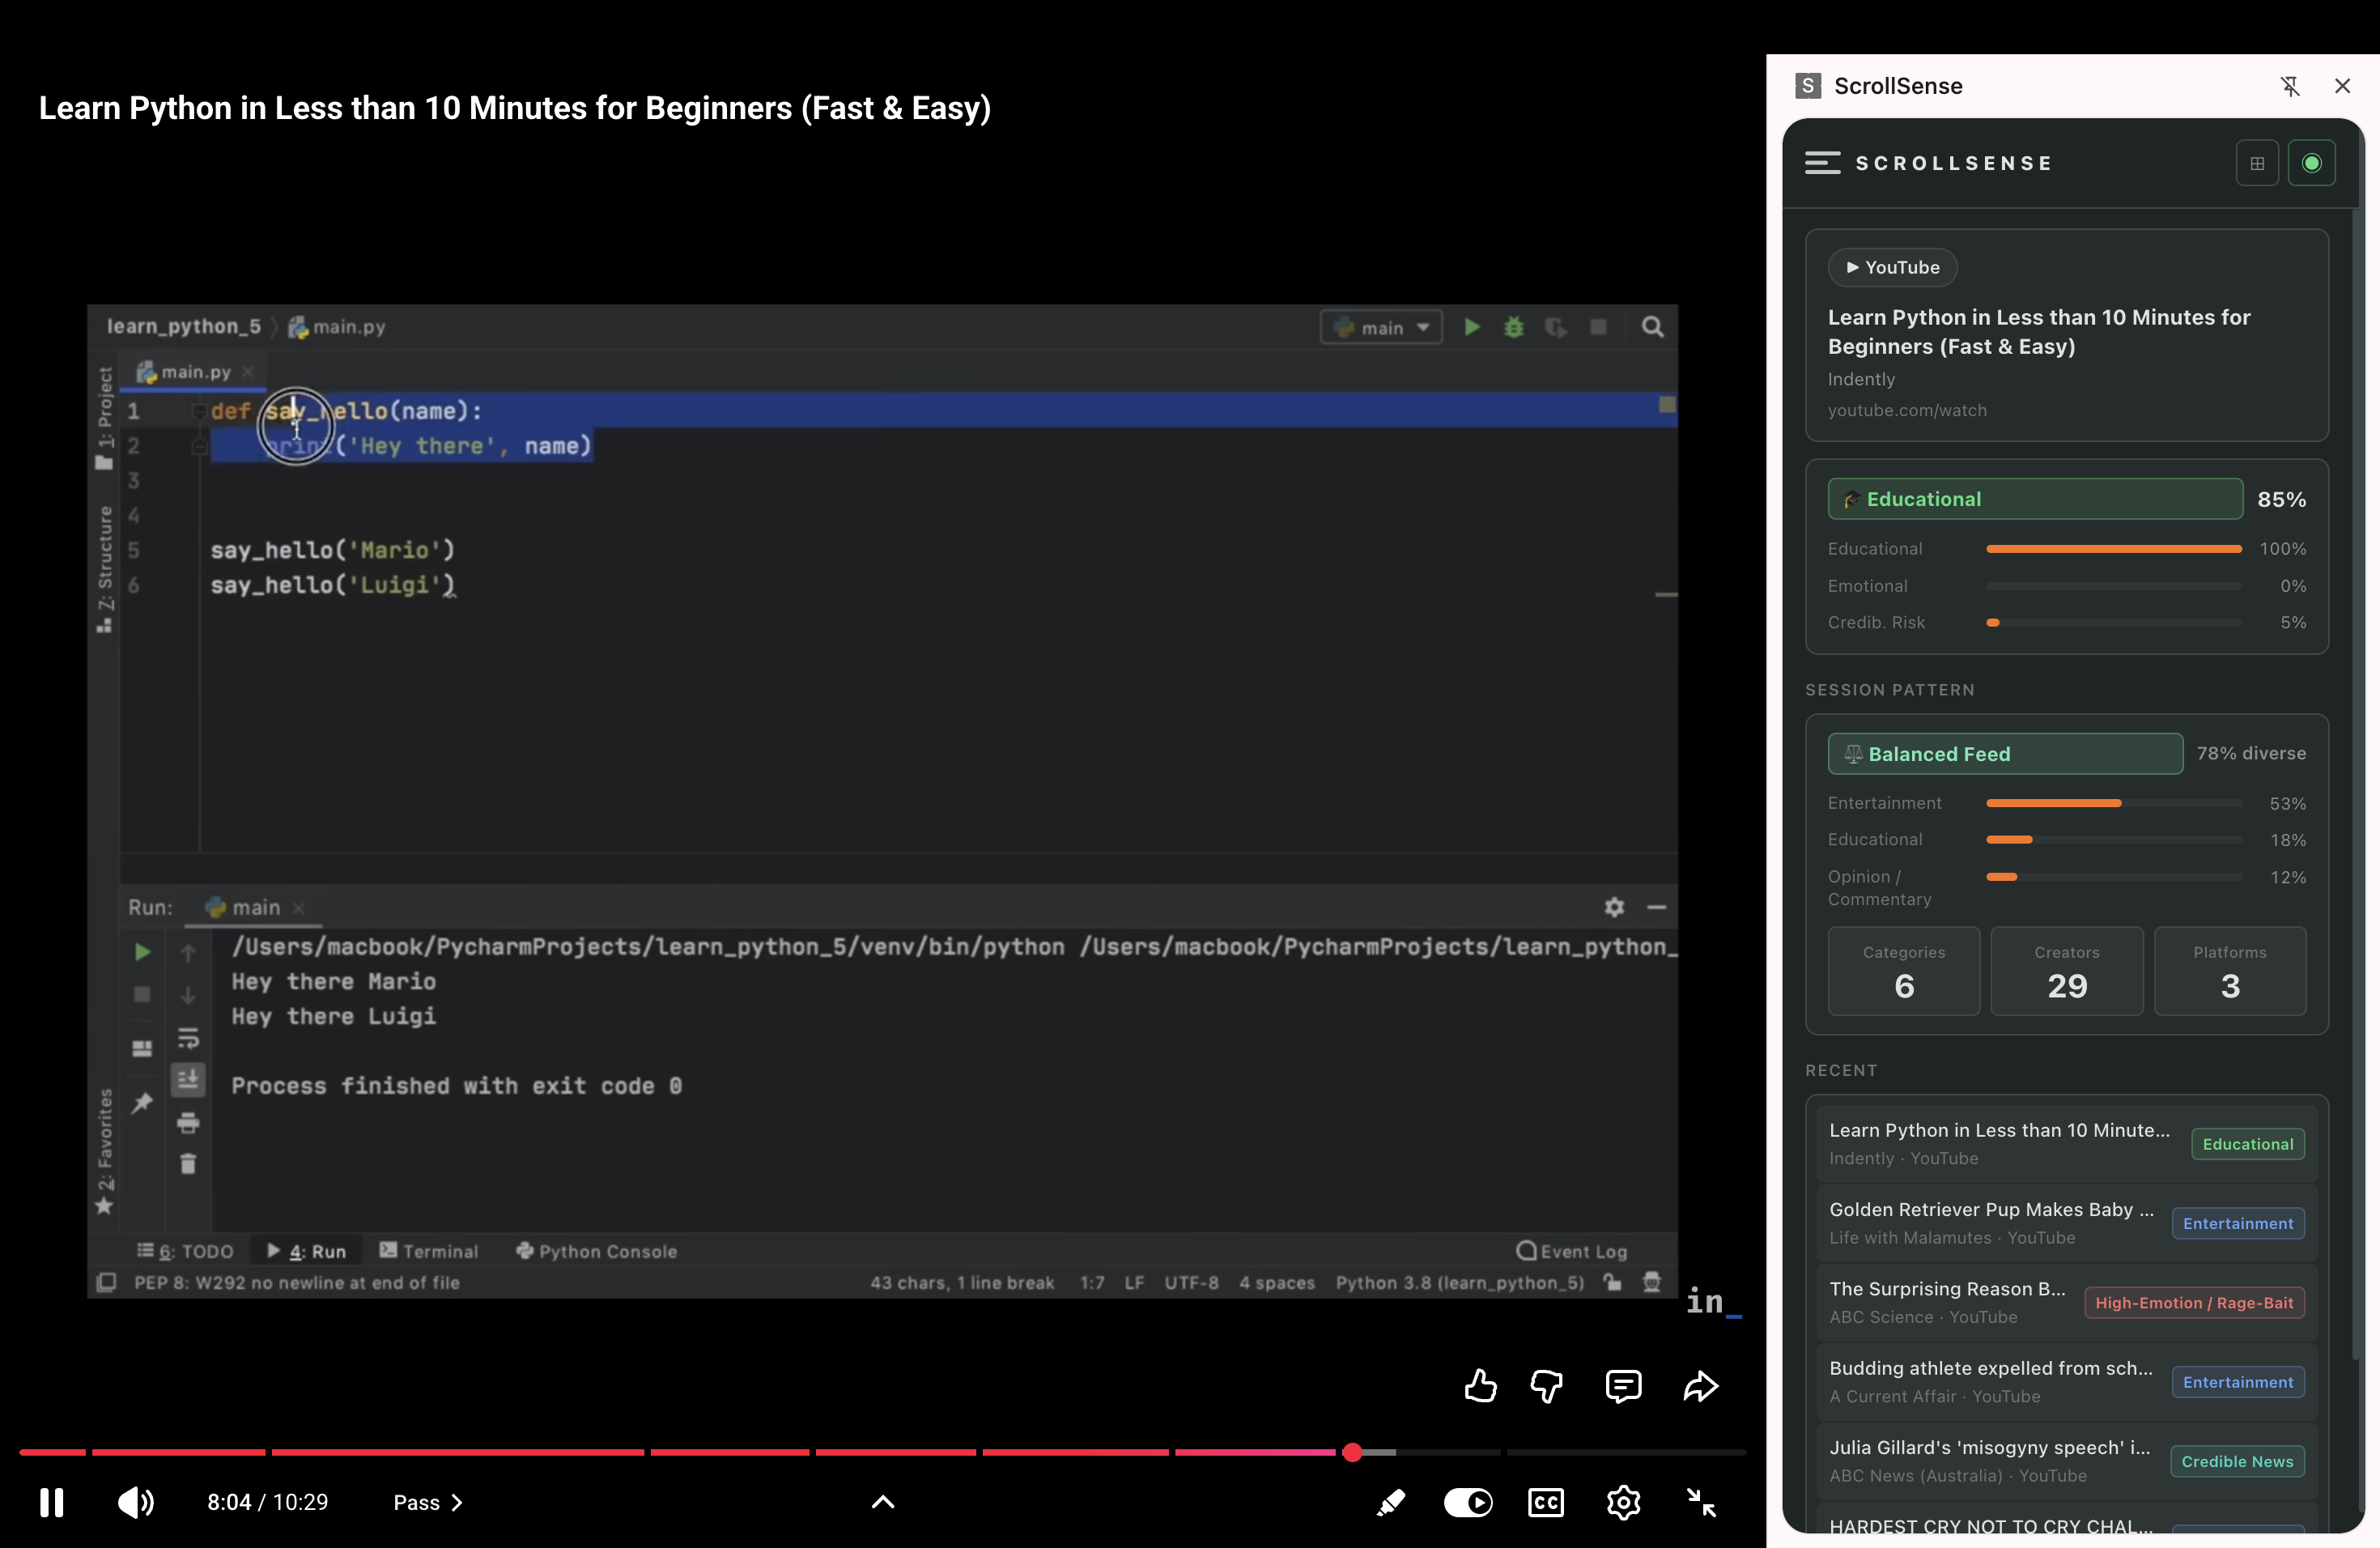Viewport: 2380px width, 1548px height.
Task: Click the share arrow icon
Action: click(1700, 1386)
